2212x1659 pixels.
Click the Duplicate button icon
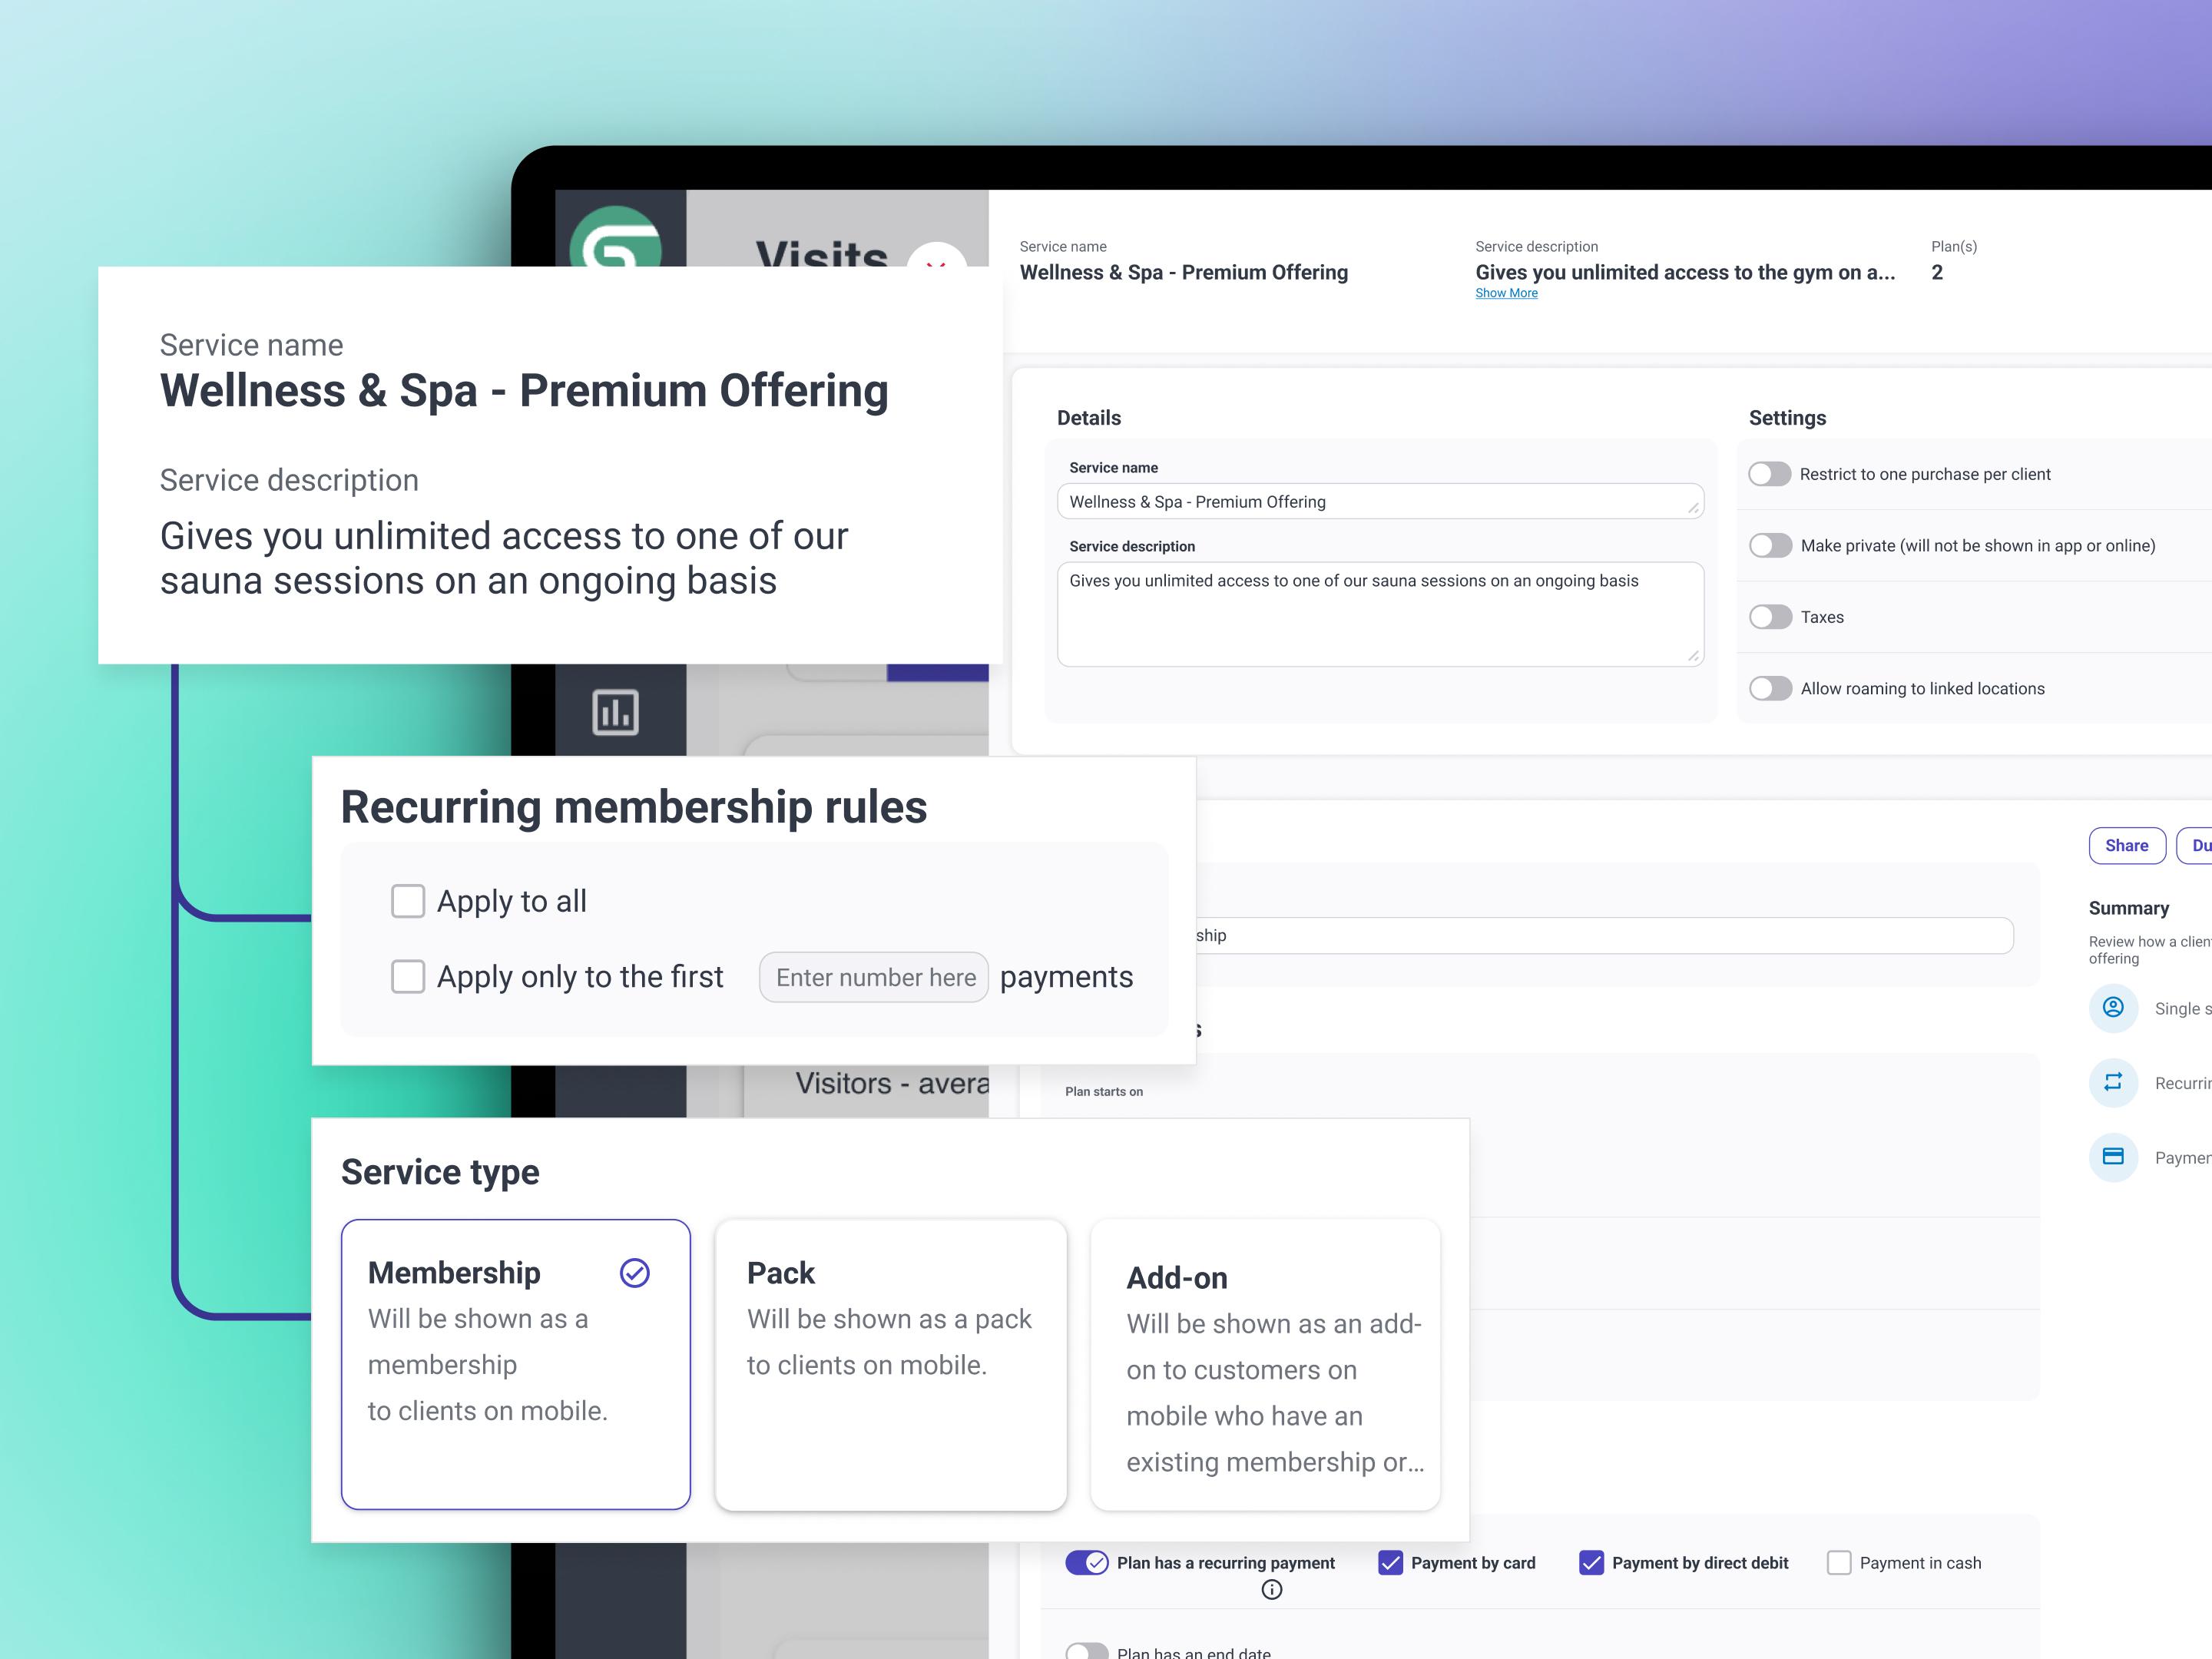coord(2198,843)
